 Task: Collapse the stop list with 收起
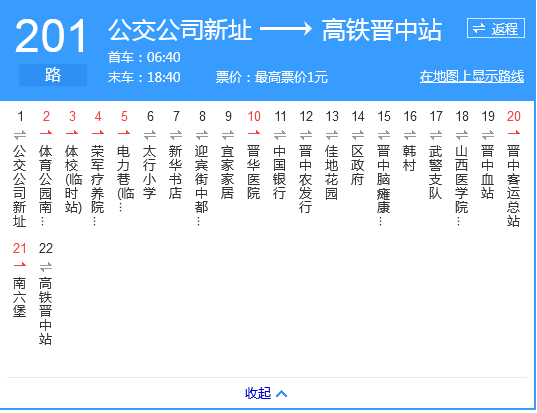[258, 393]
